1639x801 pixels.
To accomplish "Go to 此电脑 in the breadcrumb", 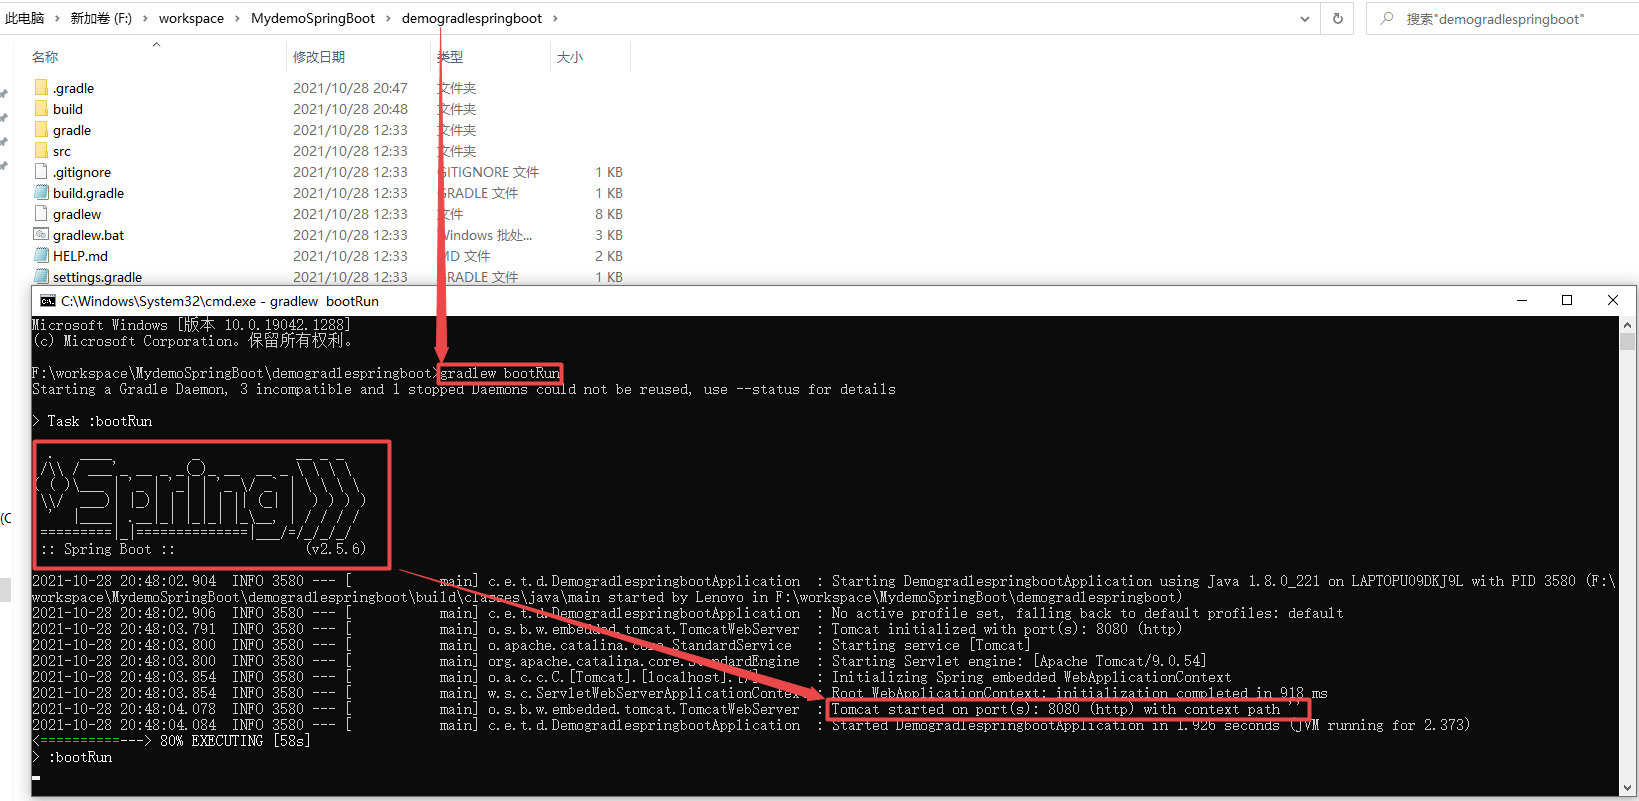I will (x=25, y=18).
